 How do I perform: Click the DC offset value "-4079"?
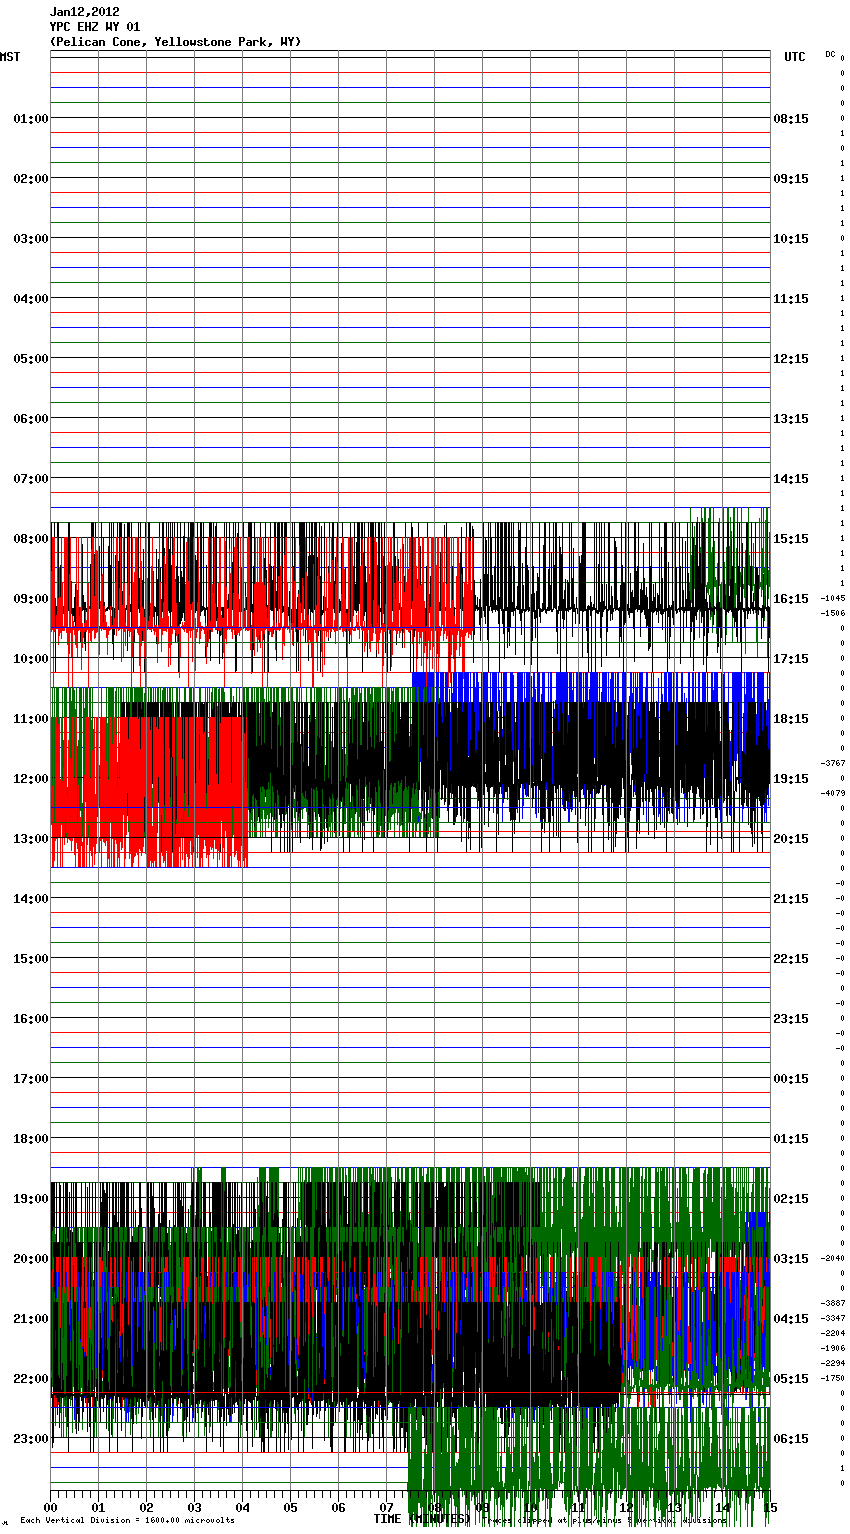833,793
